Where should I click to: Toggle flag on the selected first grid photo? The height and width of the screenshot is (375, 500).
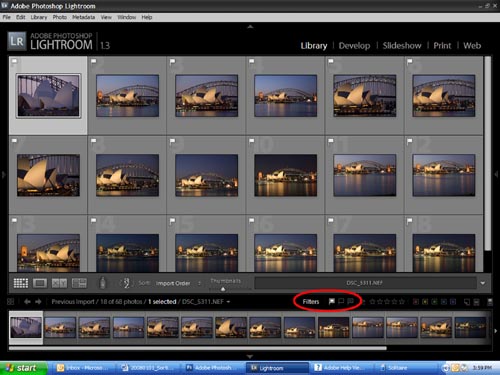[14, 61]
